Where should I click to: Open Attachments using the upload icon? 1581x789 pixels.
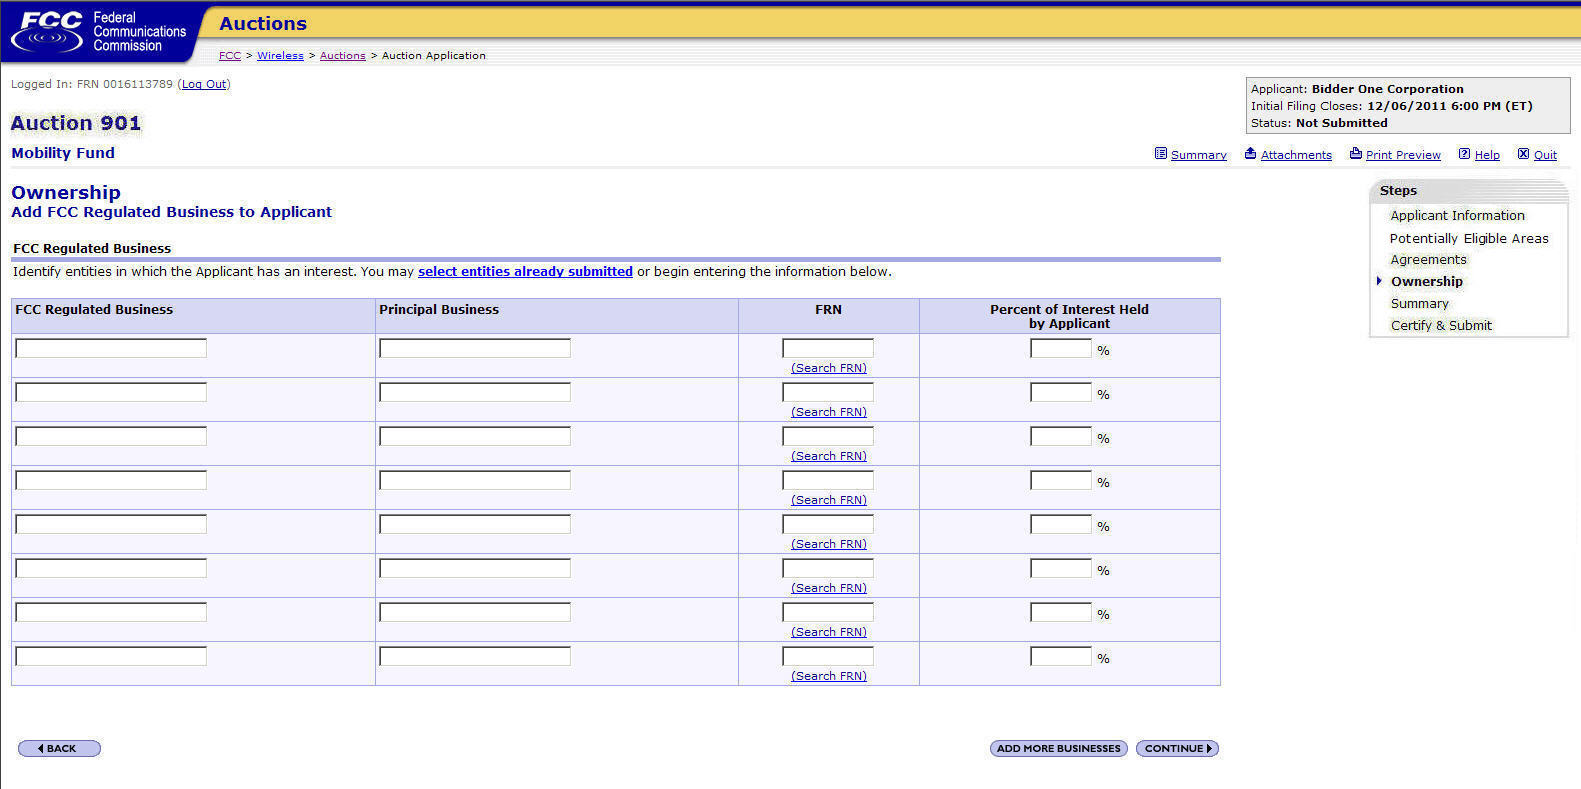[x=1250, y=154]
